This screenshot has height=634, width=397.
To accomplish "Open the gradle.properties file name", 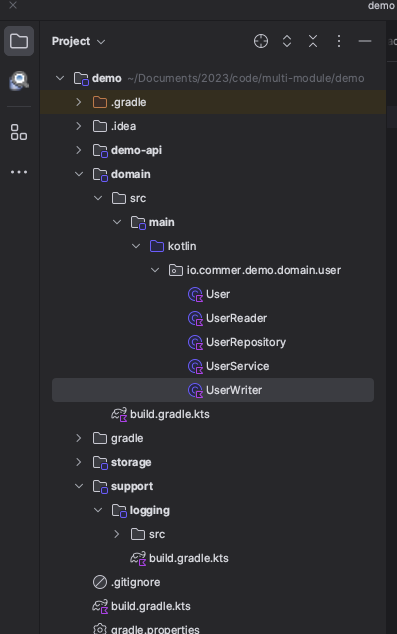I will click(155, 629).
